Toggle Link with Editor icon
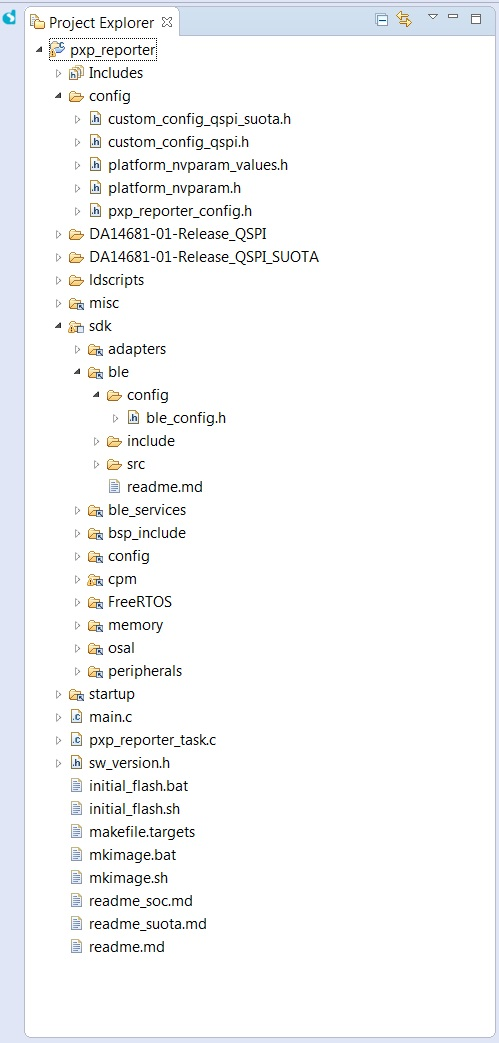Viewport: 499px width, 1043px height. coord(404,19)
